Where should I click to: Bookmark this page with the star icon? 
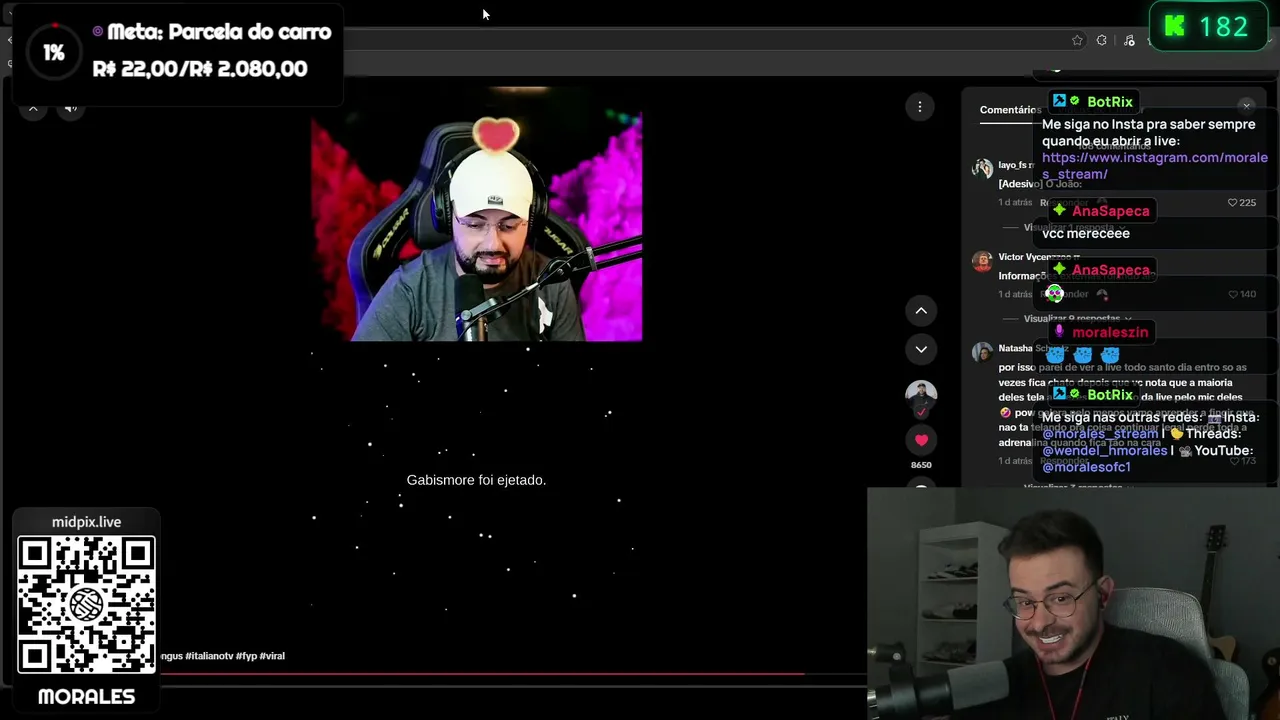[1077, 41]
